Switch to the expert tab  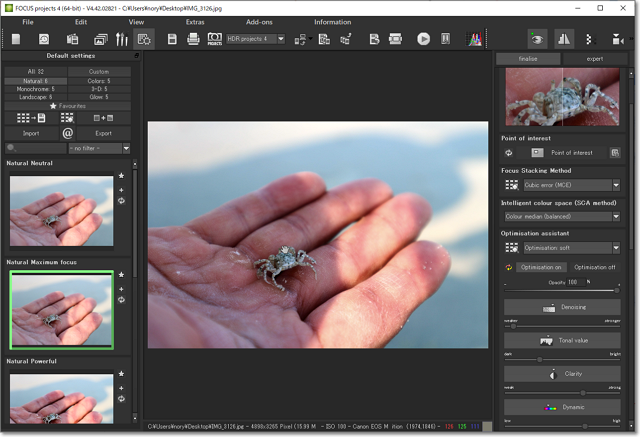594,59
